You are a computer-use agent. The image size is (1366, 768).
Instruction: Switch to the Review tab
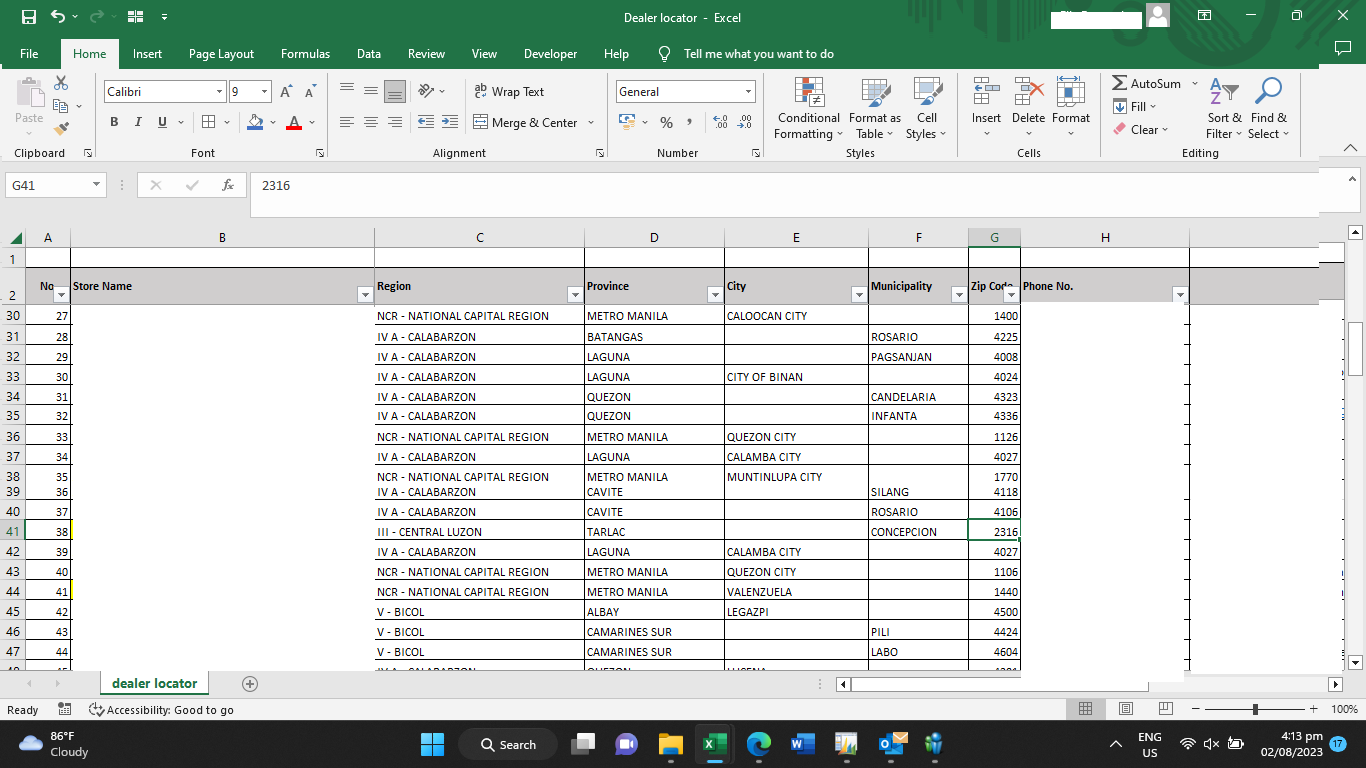426,54
